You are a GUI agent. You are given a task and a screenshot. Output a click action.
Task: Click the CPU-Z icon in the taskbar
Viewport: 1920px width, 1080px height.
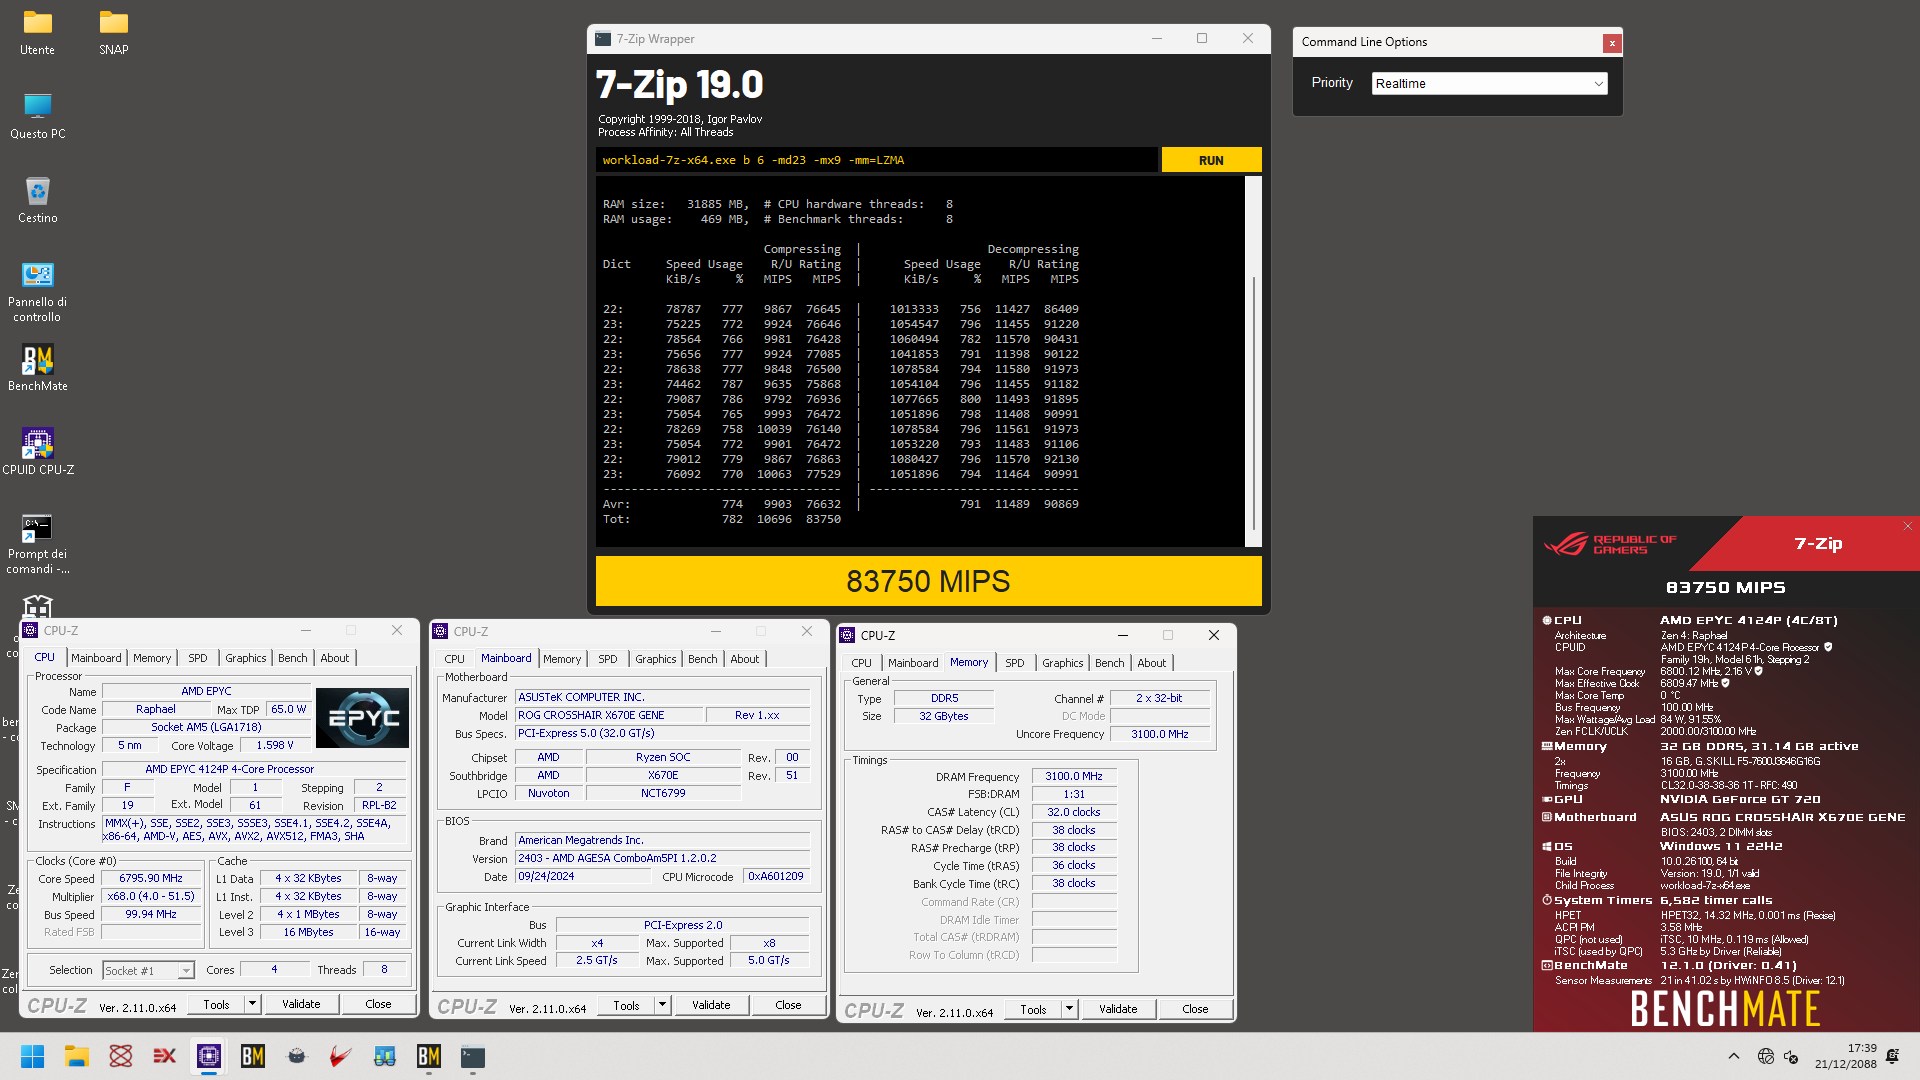(209, 1056)
